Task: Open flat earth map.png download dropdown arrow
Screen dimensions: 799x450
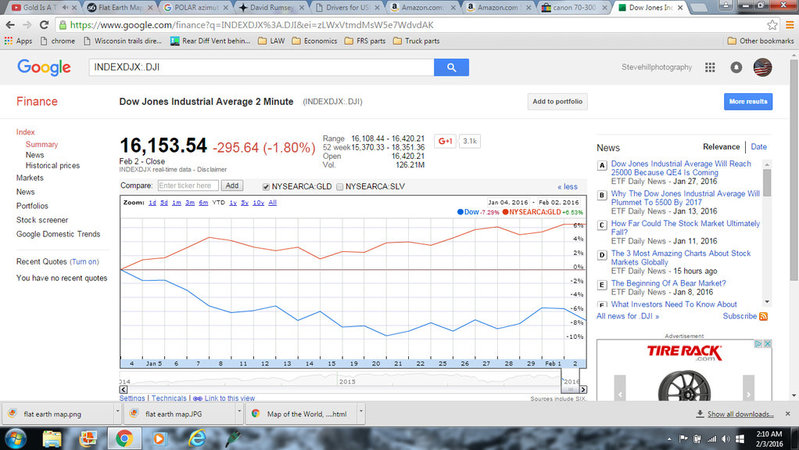Action: pyautogui.click(x=117, y=411)
